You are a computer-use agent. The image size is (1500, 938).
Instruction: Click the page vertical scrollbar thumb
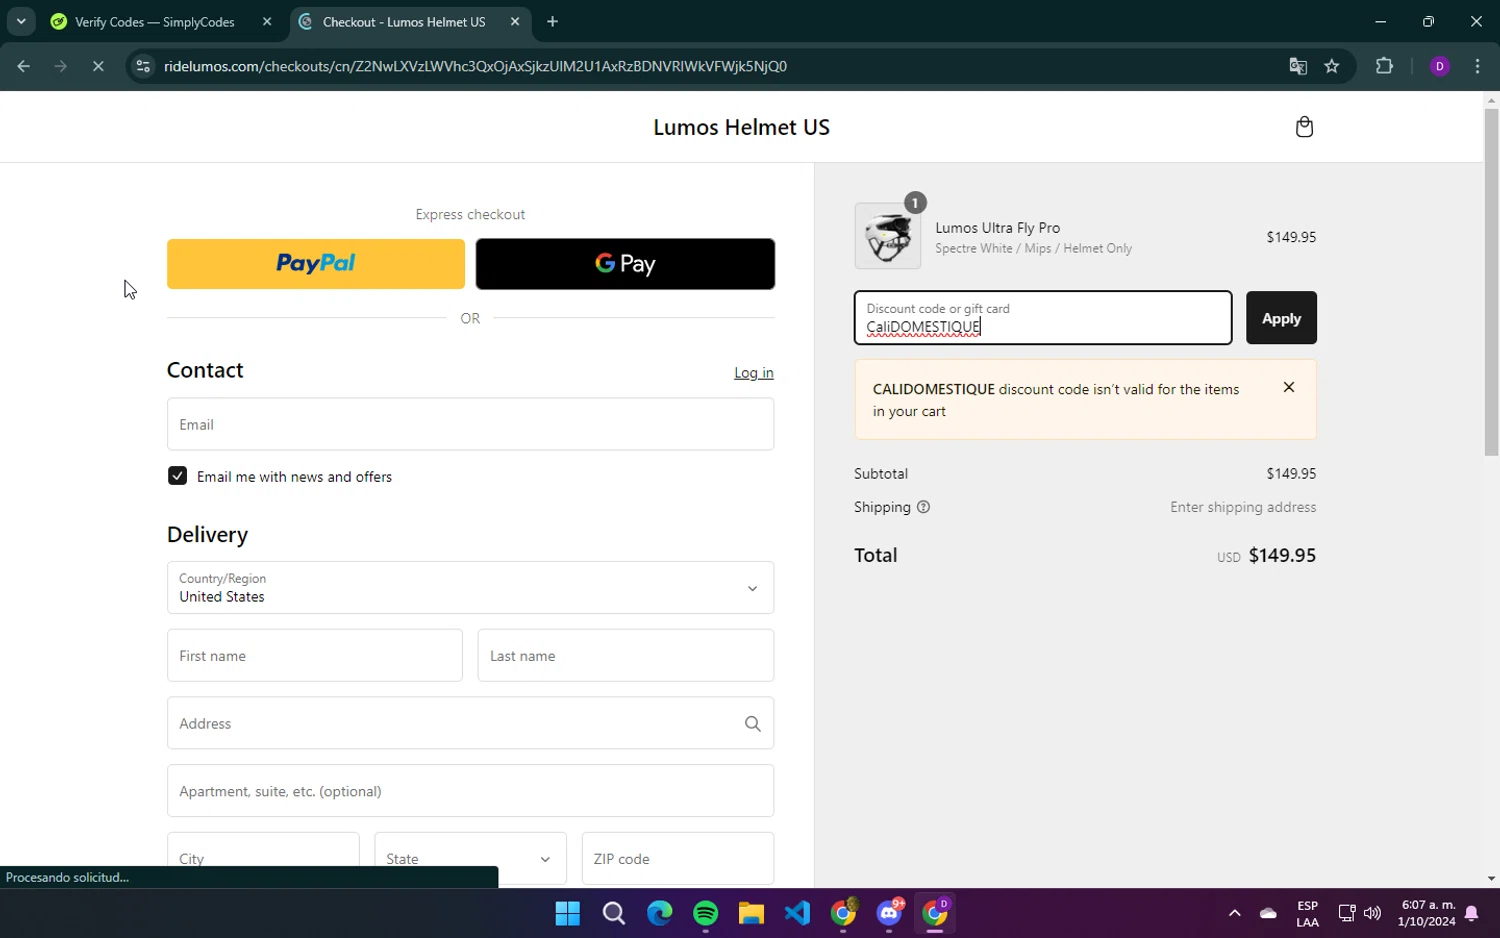[x=1491, y=282]
